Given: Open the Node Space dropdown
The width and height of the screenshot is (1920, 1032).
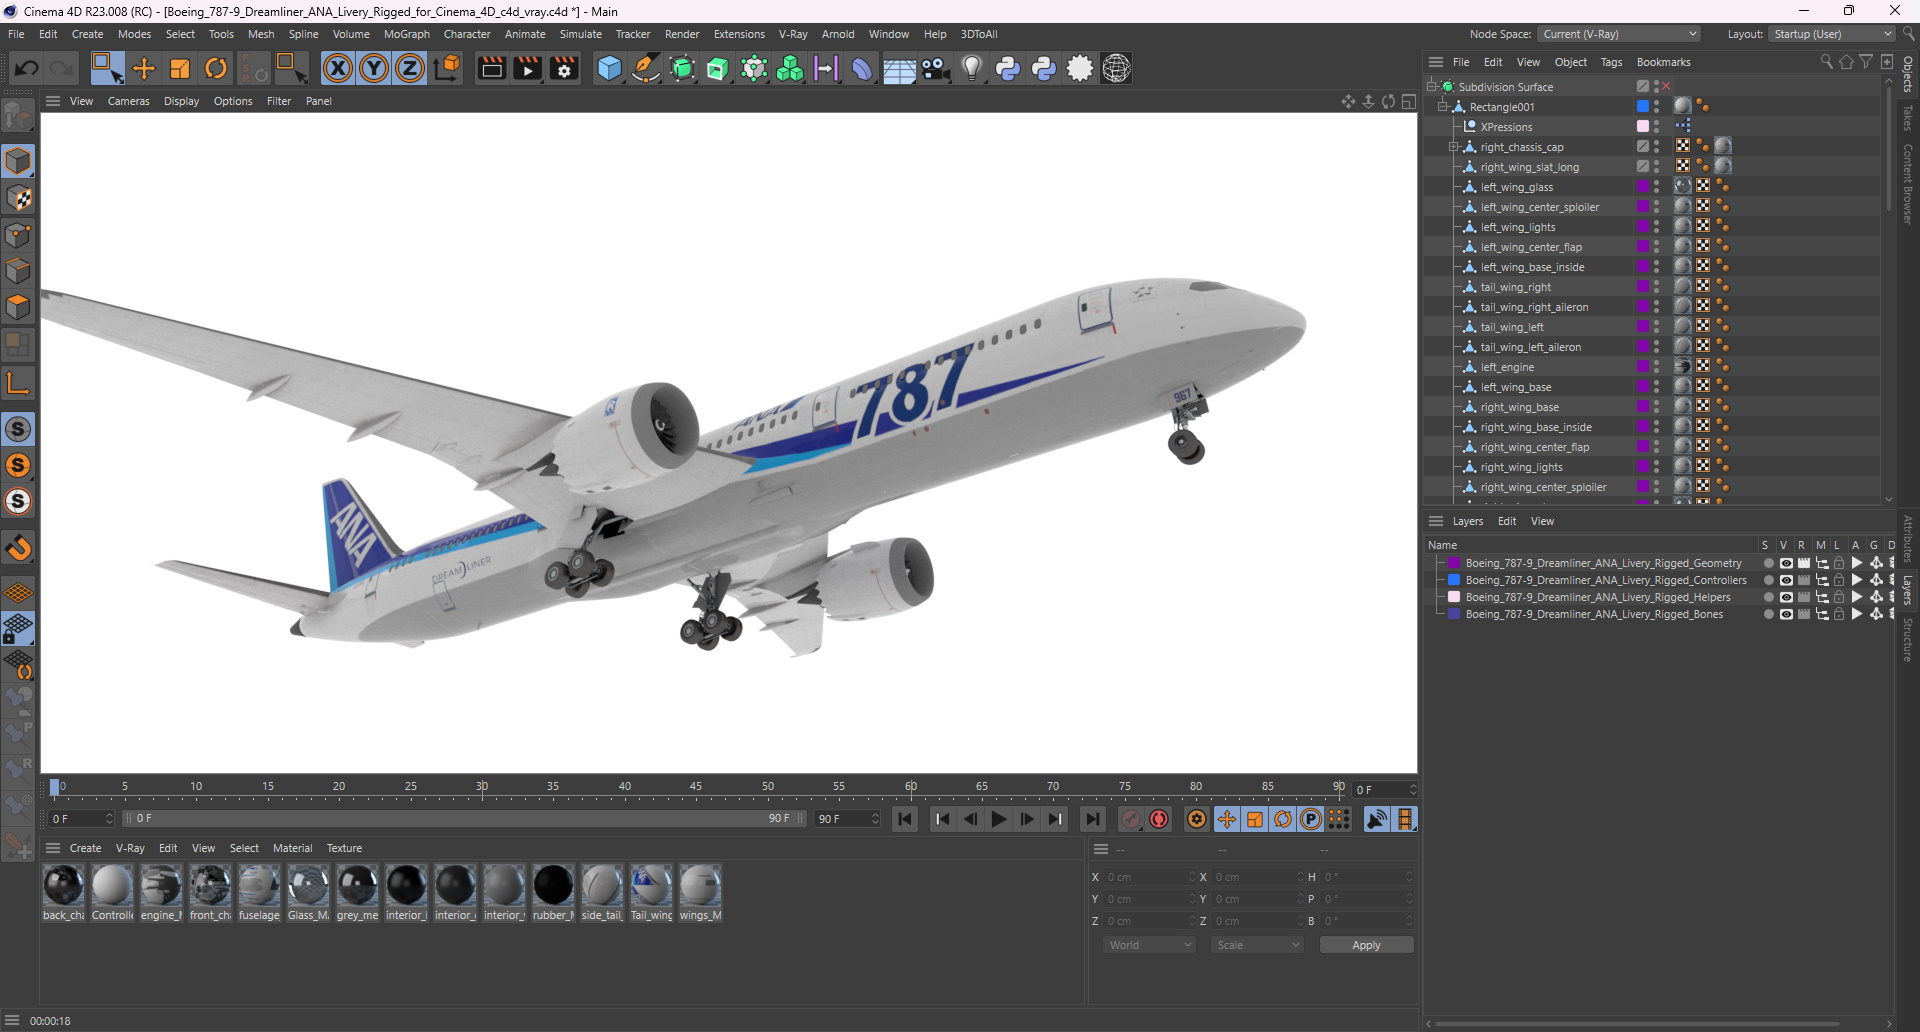Looking at the screenshot, I should click(x=1619, y=34).
